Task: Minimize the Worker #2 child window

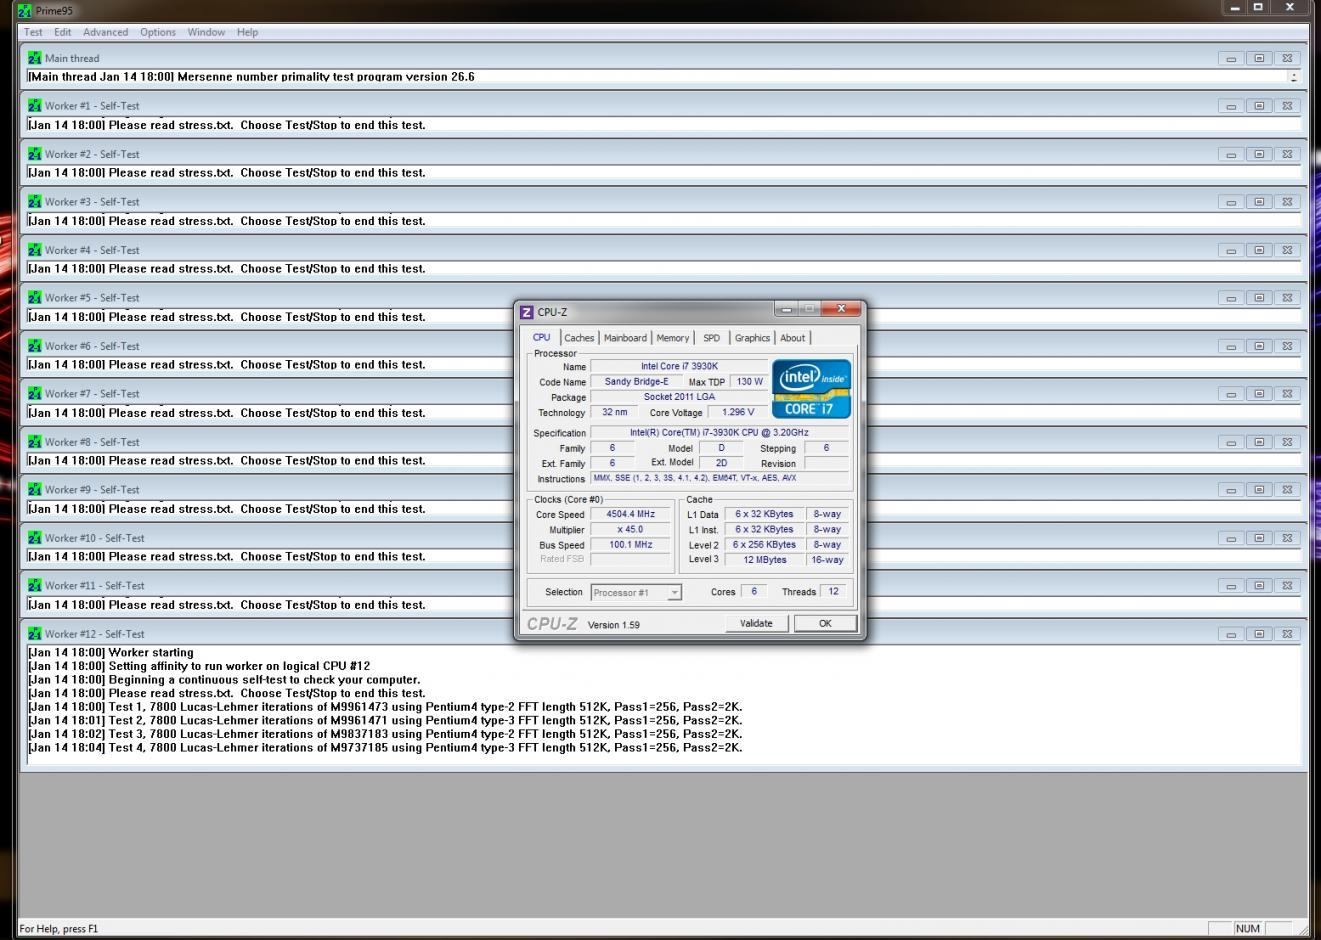Action: (1231, 154)
